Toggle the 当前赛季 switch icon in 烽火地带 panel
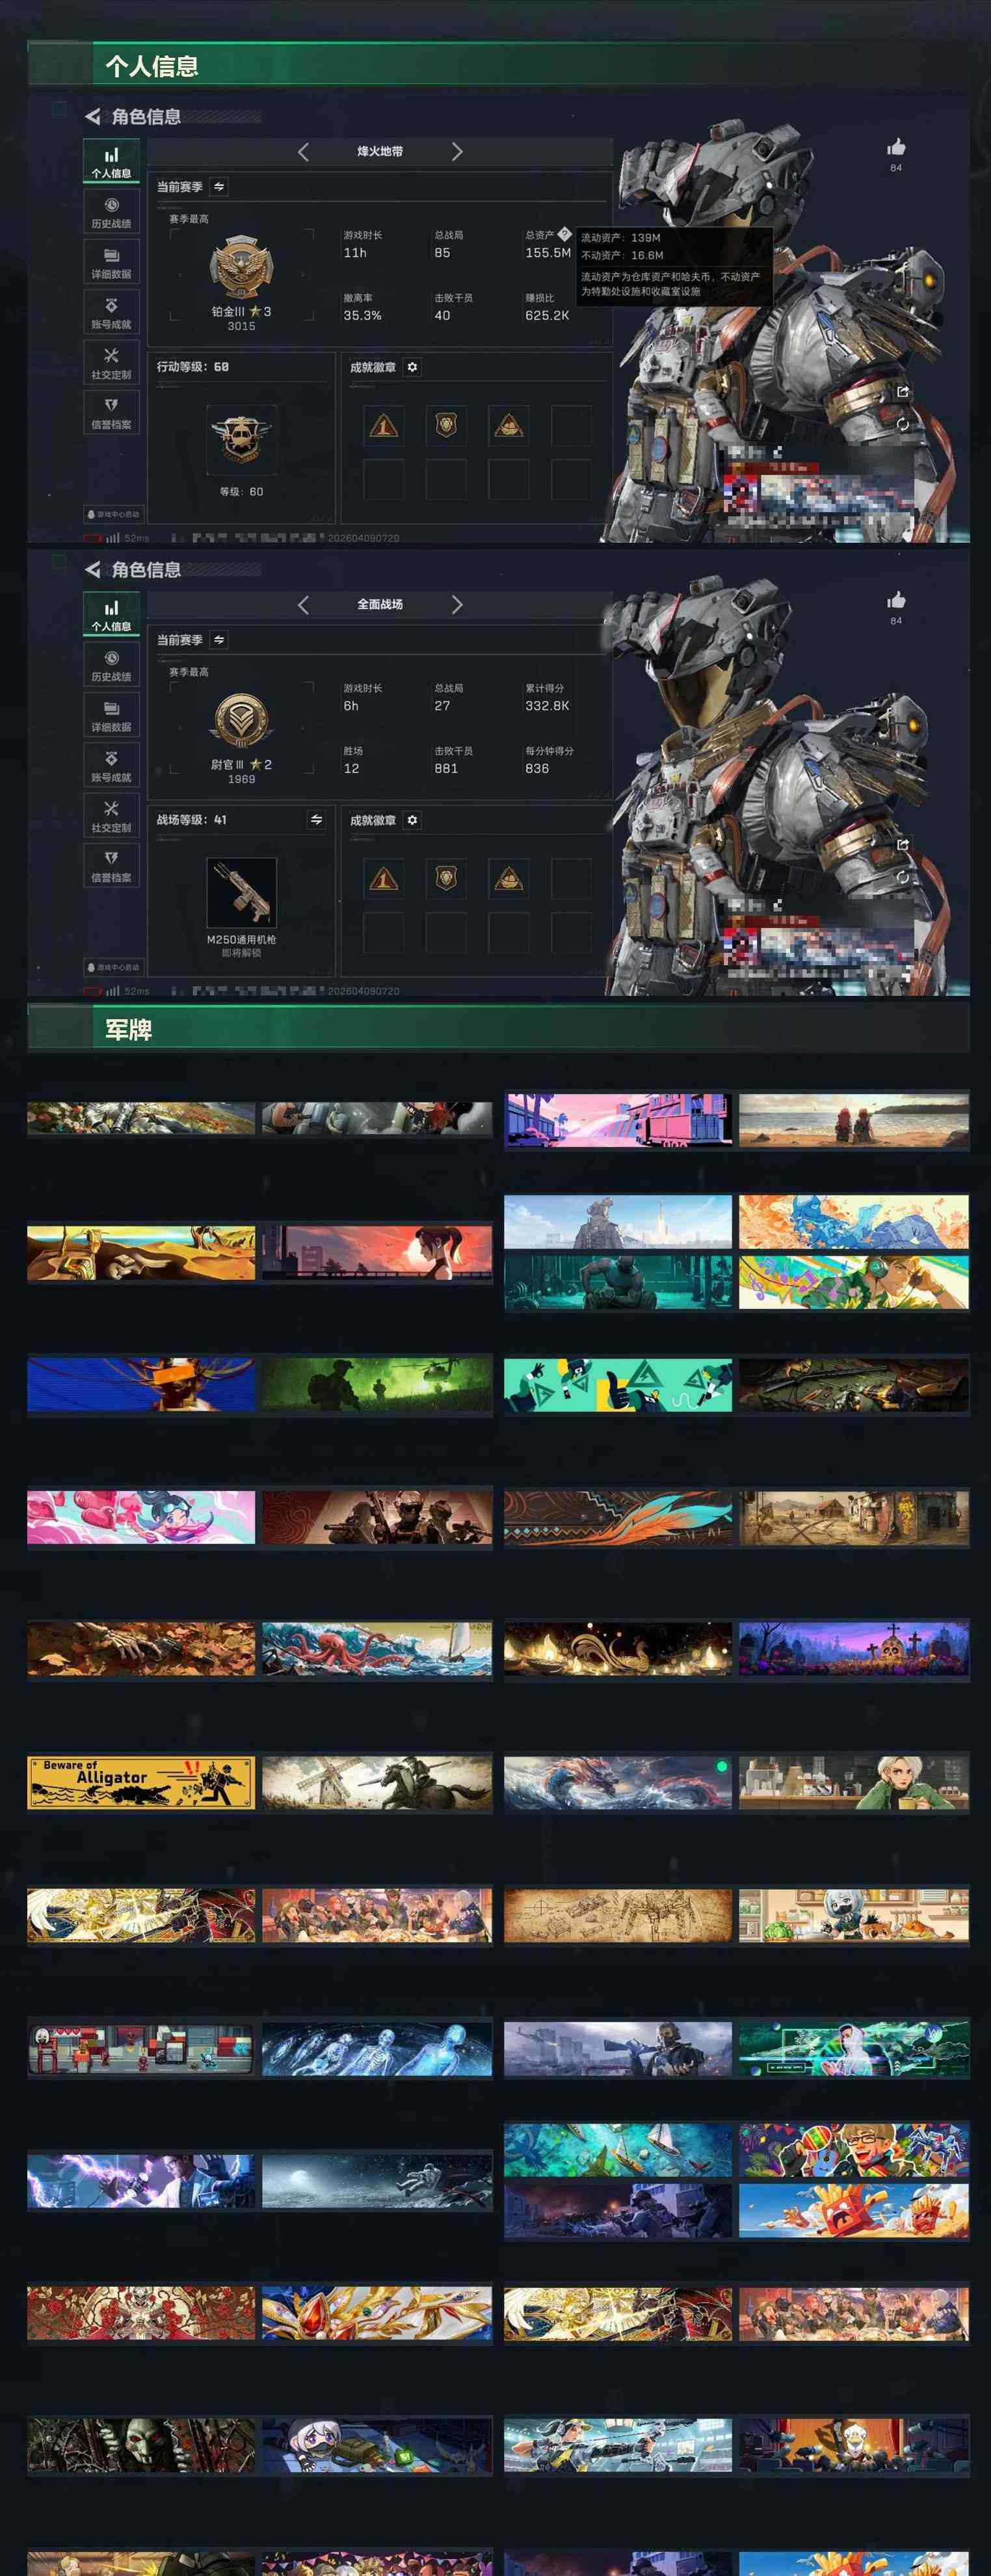The image size is (991, 2576). click(219, 187)
